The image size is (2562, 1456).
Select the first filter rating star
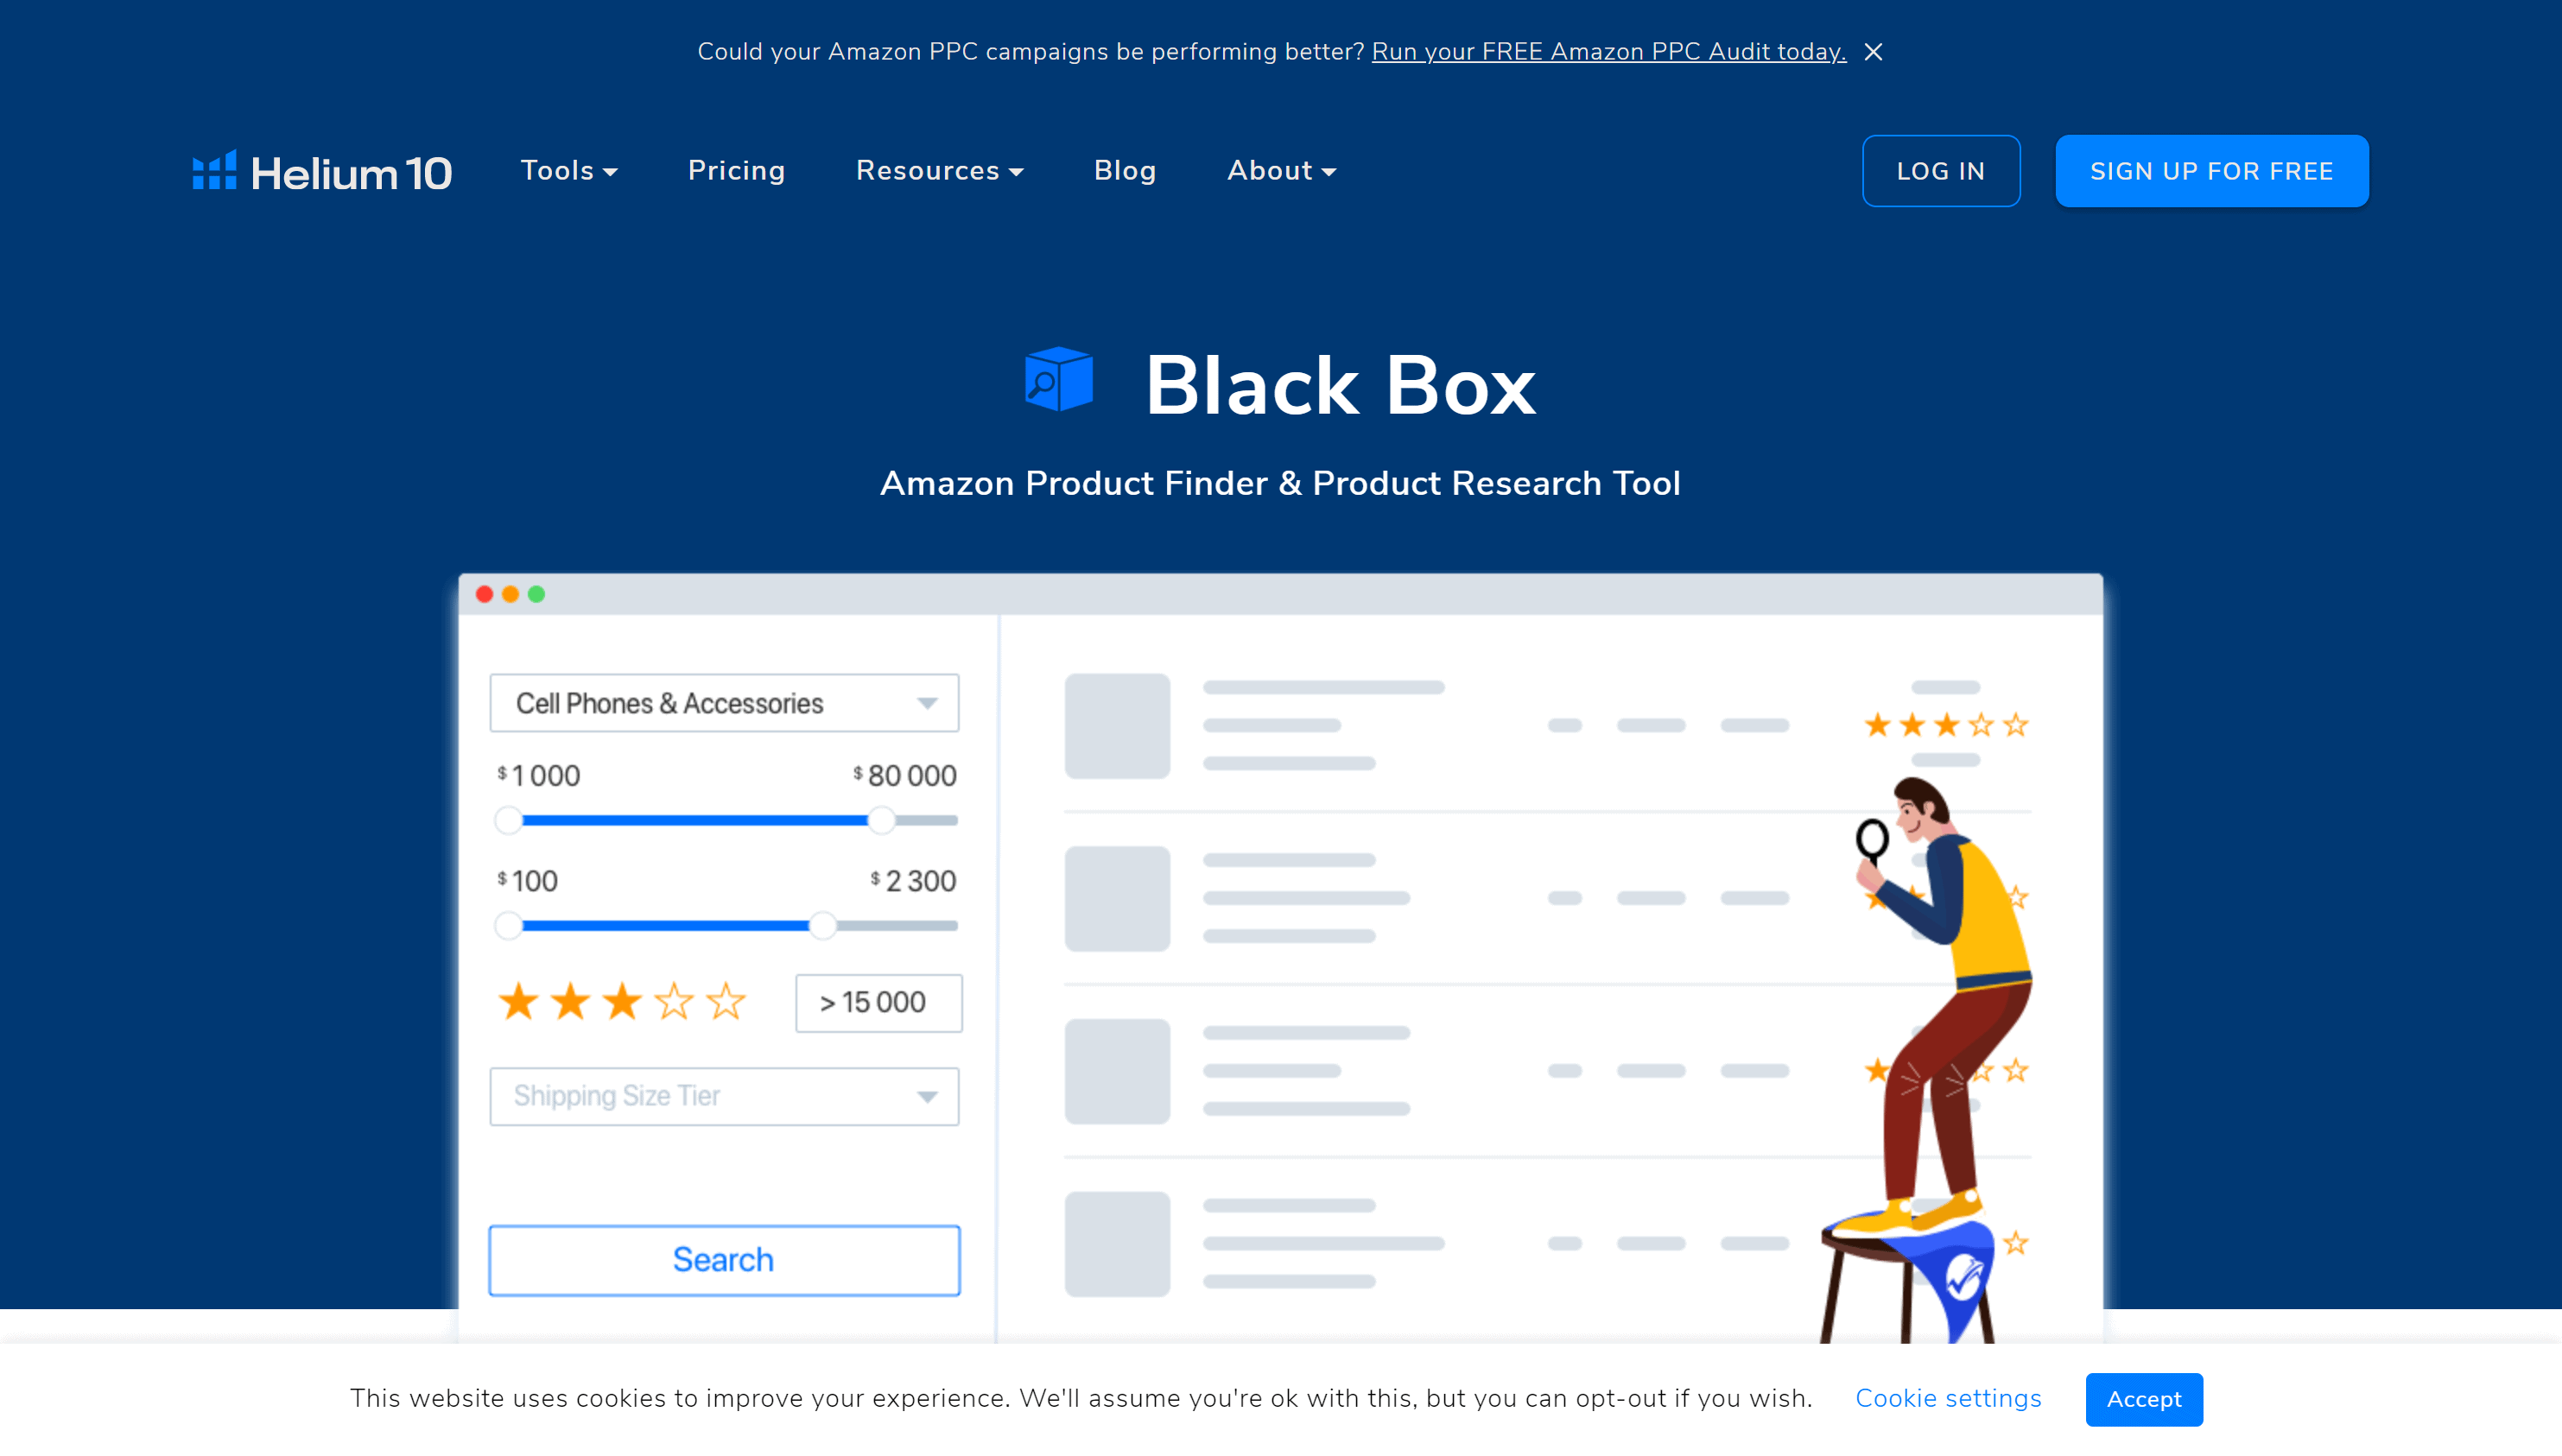point(519,1001)
